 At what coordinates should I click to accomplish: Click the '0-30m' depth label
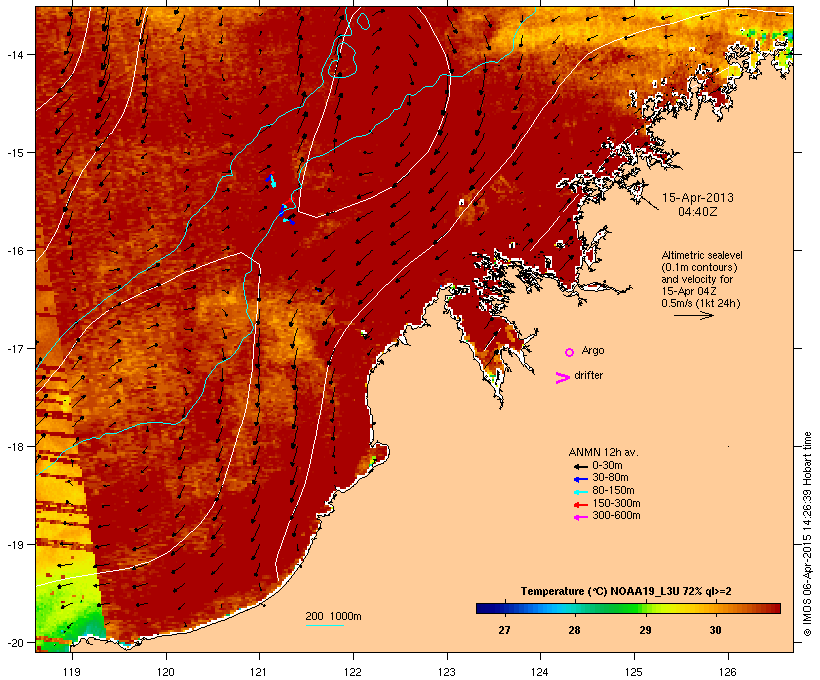coord(607,466)
